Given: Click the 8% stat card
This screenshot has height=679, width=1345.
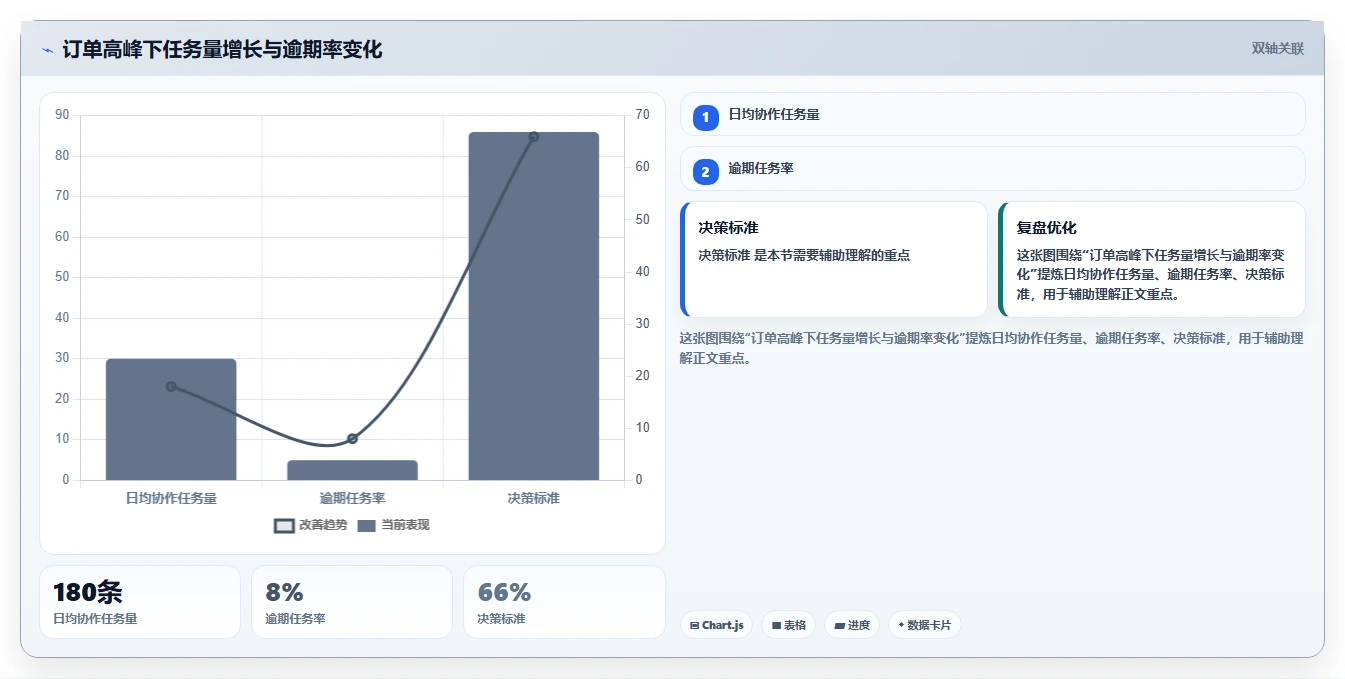Looking at the screenshot, I should pyautogui.click(x=352, y=602).
